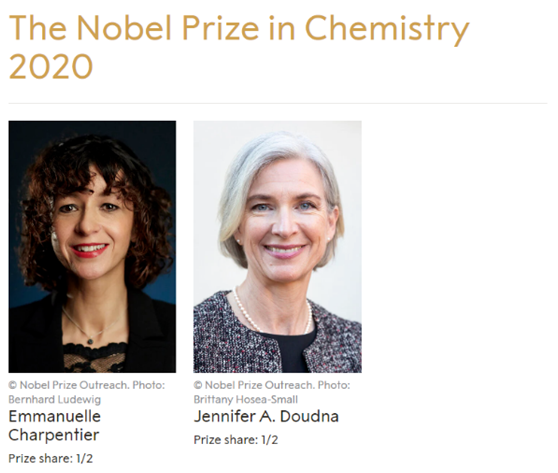
Task: Click Doudna's pearl necklace in her photo
Action: click(272, 311)
